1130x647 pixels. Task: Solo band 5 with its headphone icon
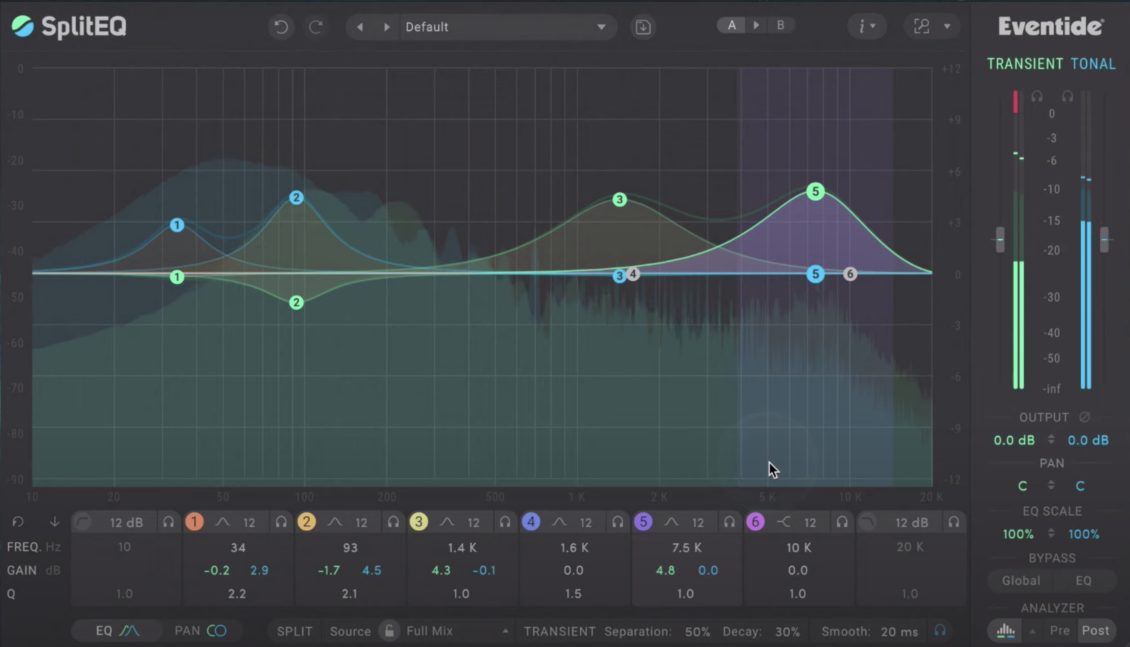[x=729, y=522]
